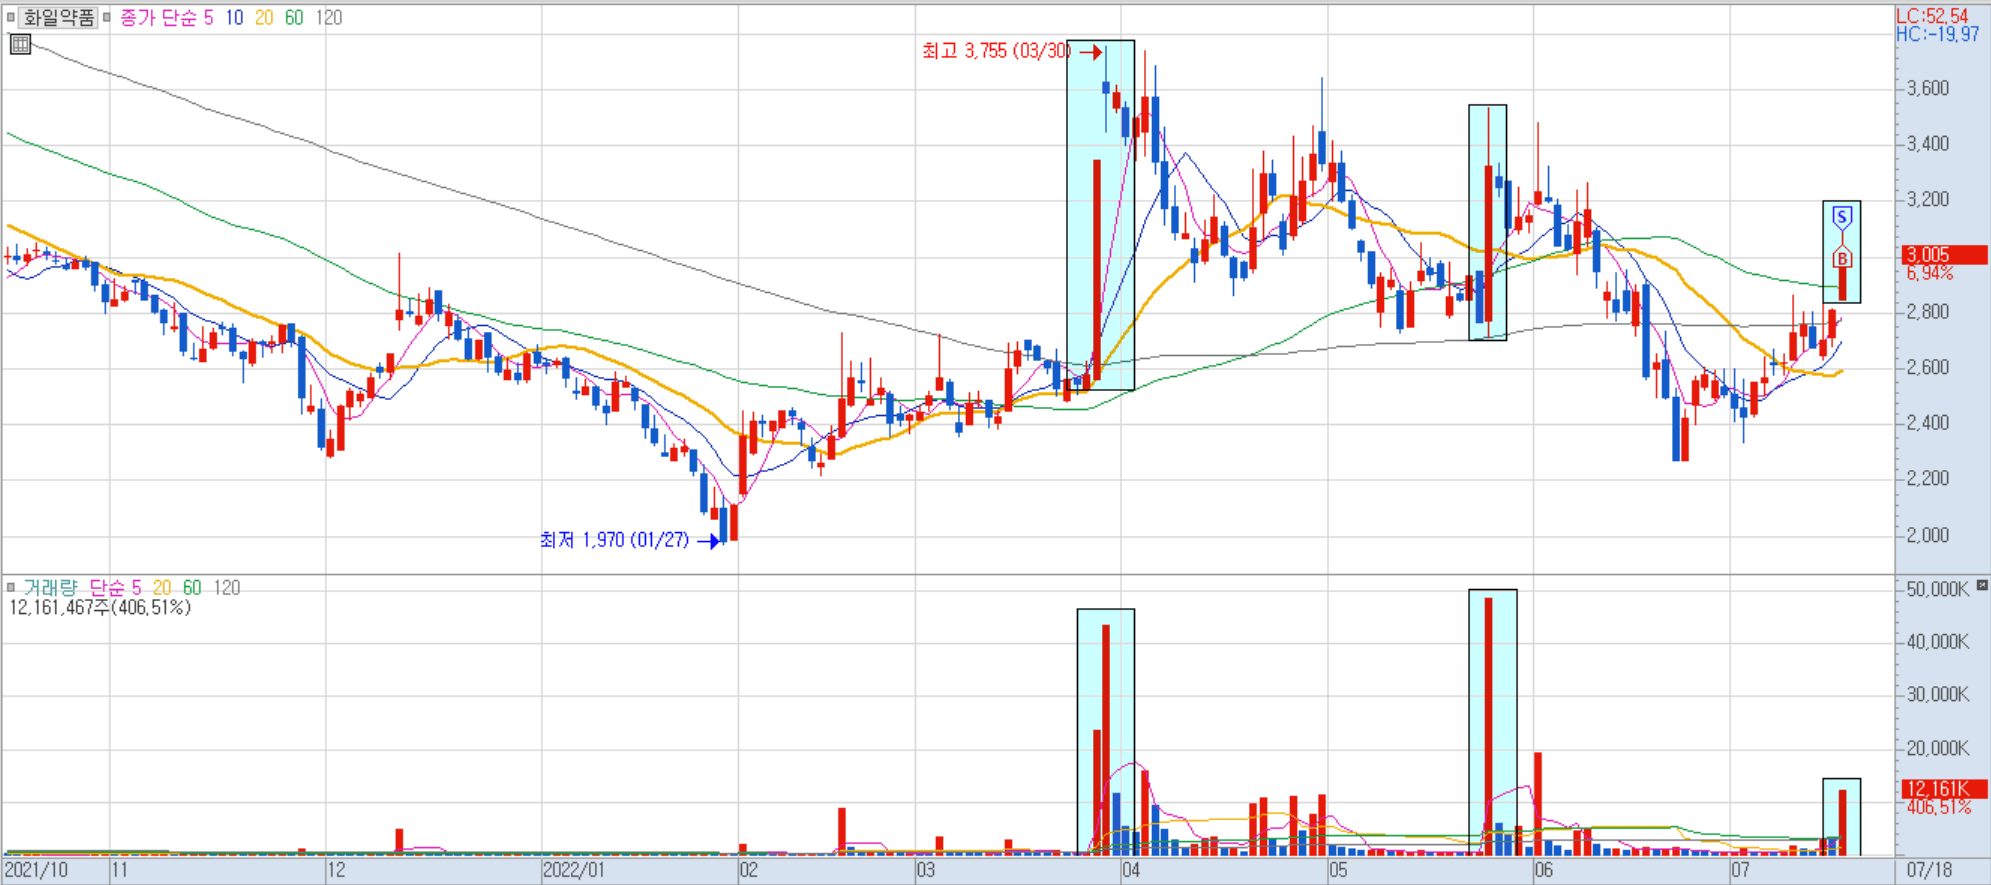Screen dimensions: 1991x885
Task: Click the red B buy signal marker
Action: tap(1842, 259)
